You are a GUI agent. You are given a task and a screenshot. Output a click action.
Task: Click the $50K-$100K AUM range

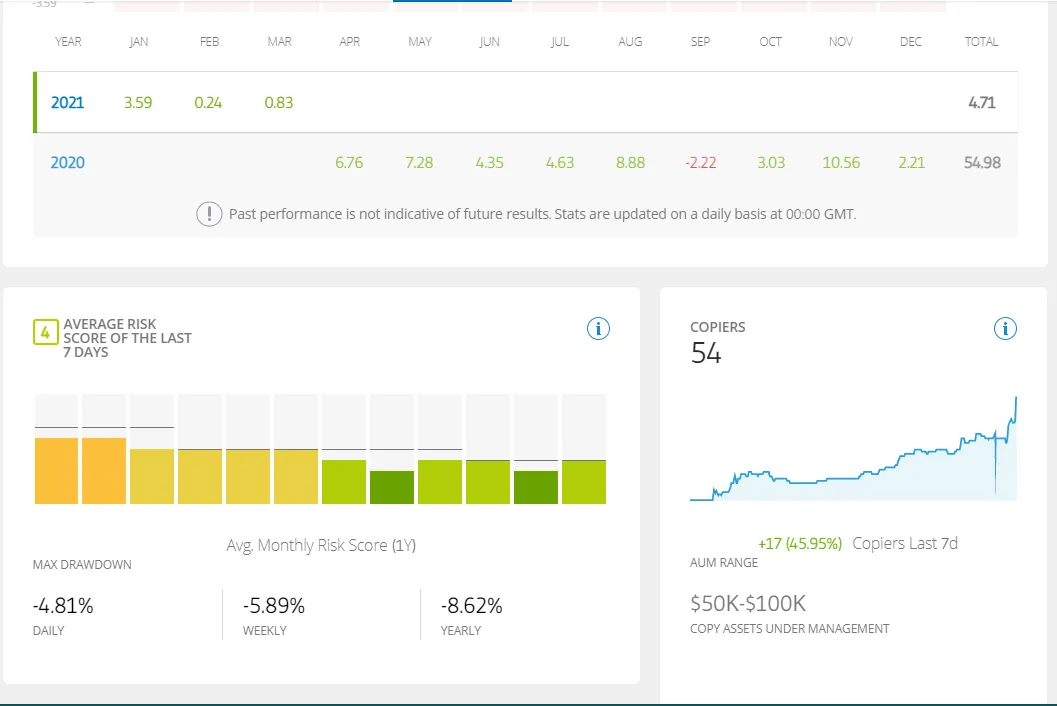748,604
